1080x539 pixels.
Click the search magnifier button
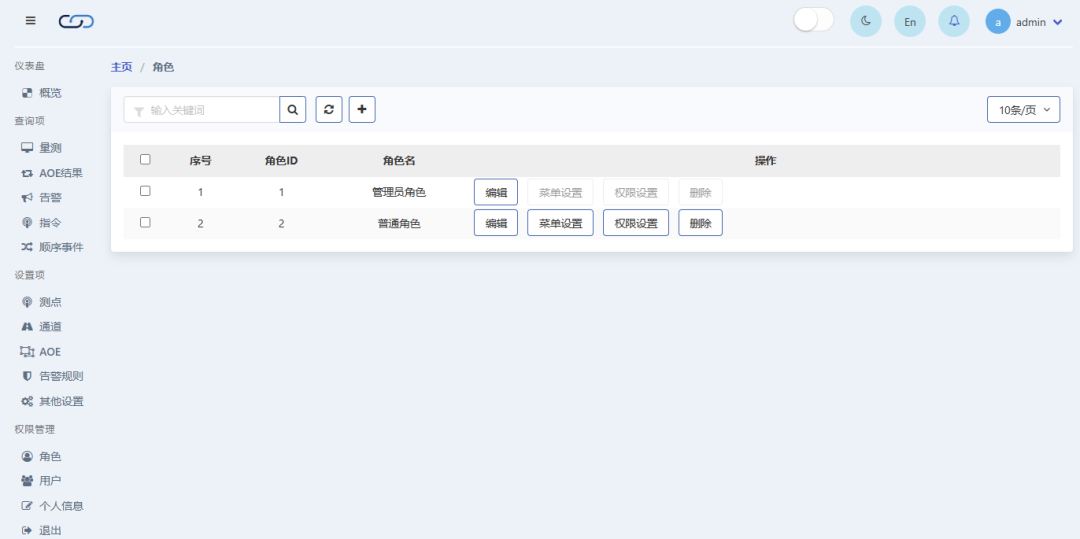[x=293, y=109]
